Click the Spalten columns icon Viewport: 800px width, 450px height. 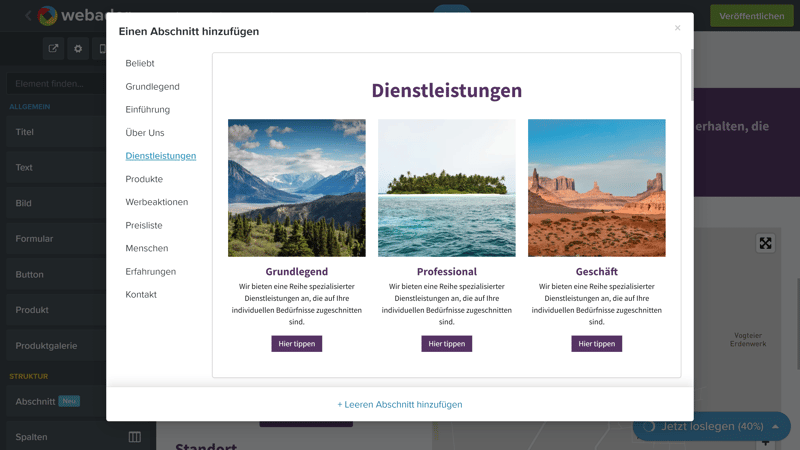(x=135, y=437)
